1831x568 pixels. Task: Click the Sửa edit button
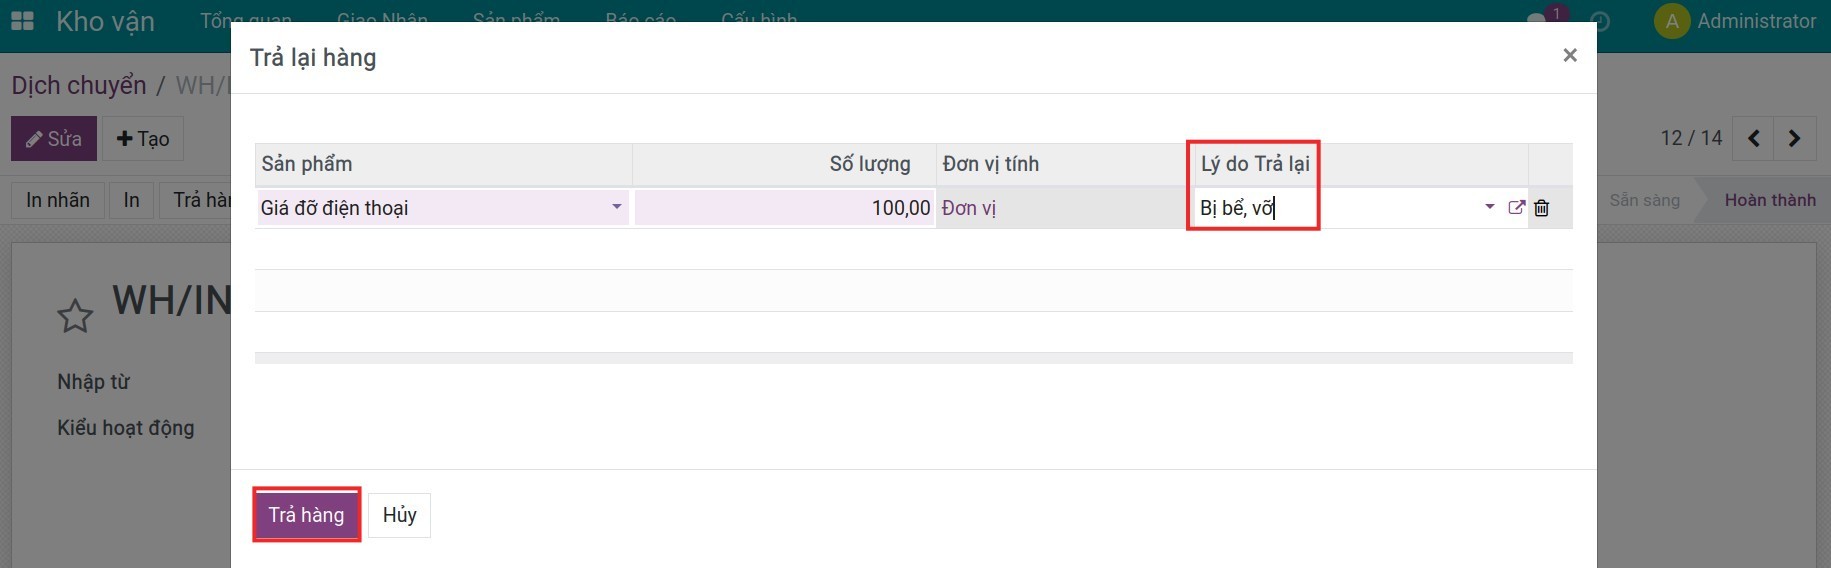[x=54, y=139]
